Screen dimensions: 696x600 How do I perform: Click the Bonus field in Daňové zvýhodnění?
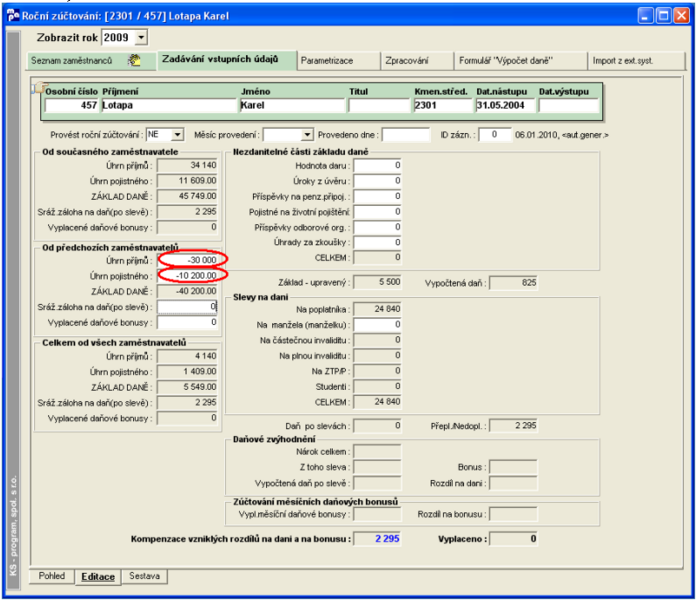(x=514, y=467)
